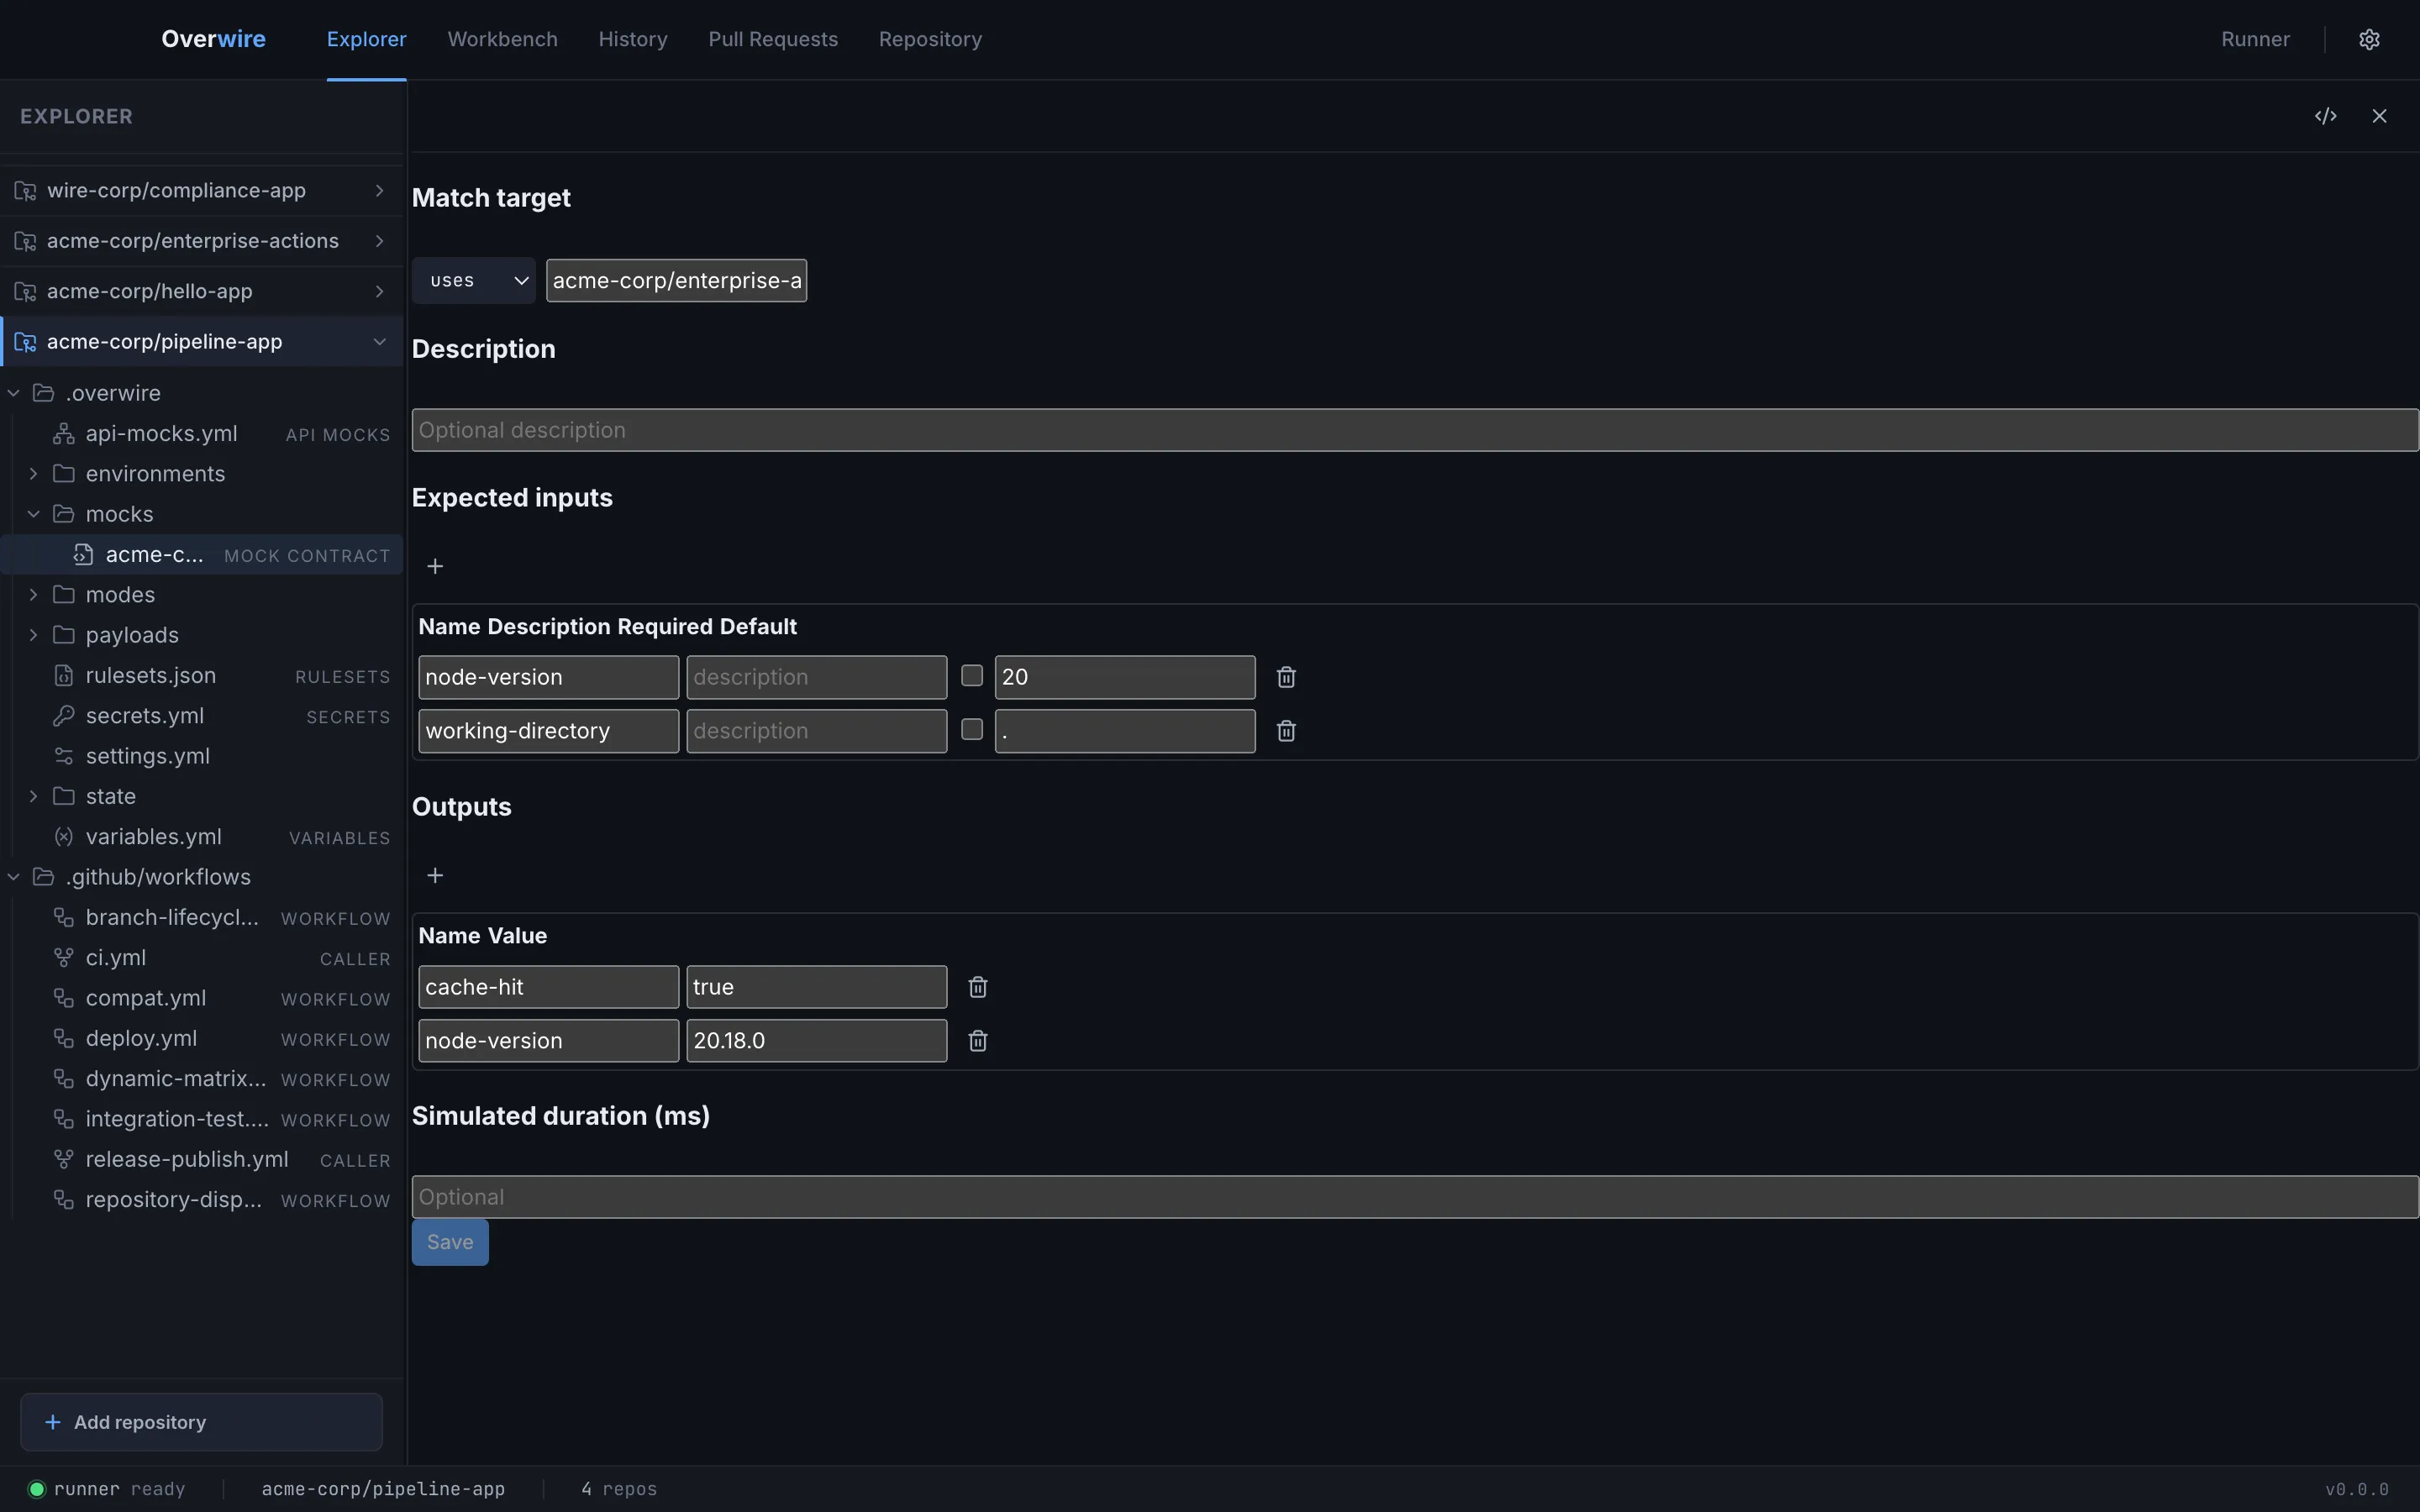Edit the cache-hit output value true
The image size is (2420, 1512).
[816, 987]
